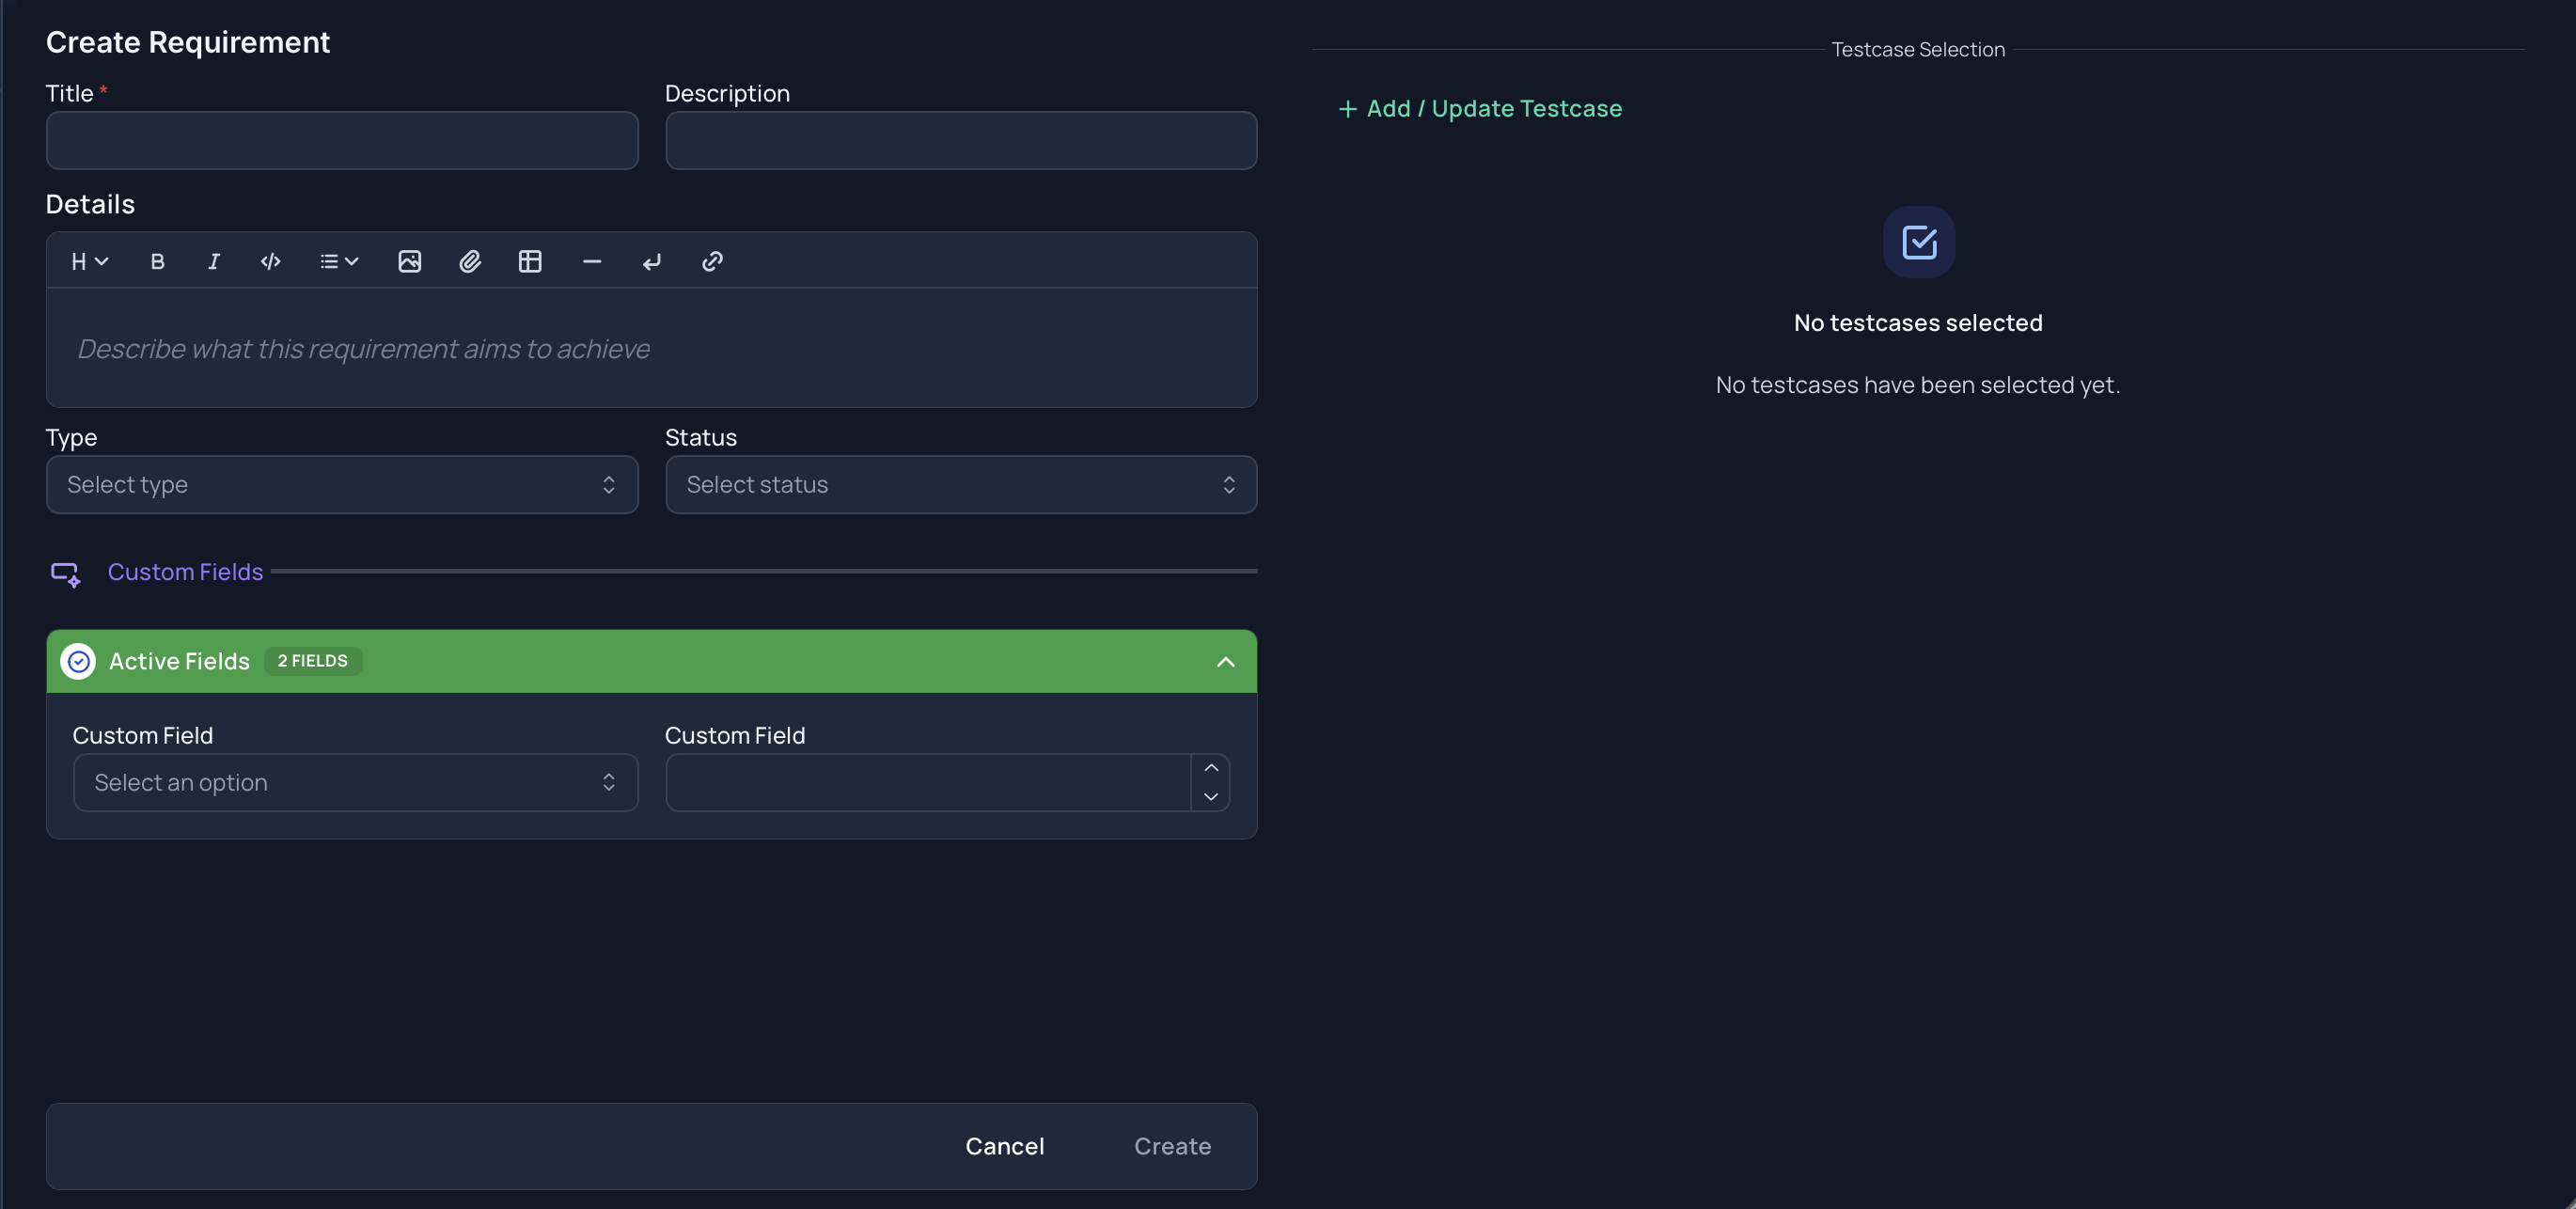Decrement the Custom Field number value
Viewport: 2576px width, 1209px height.
click(1211, 797)
